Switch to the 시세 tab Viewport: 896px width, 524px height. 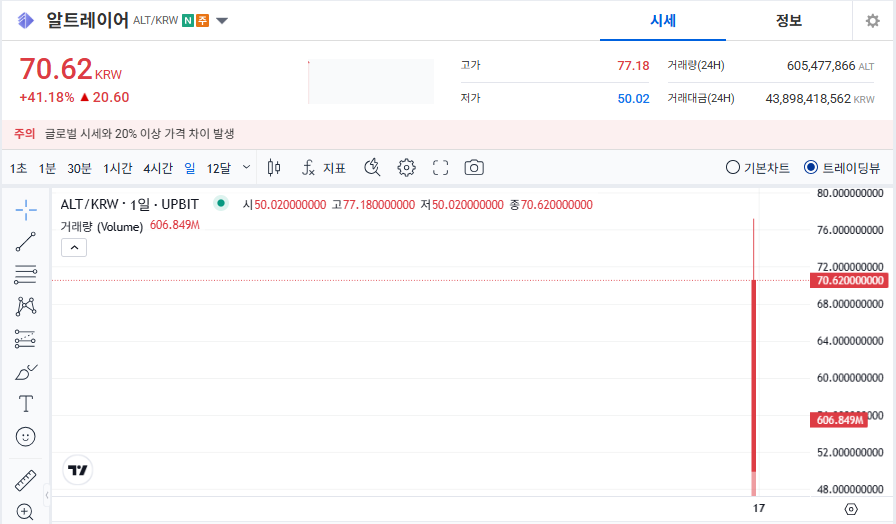pos(663,21)
